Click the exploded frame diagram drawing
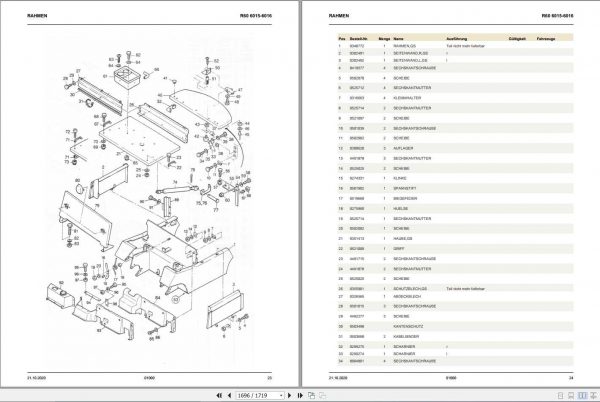This screenshot has height=402, width=600. pos(149,197)
